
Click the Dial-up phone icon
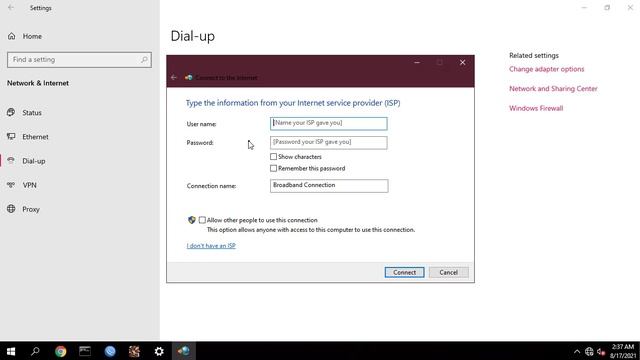click(x=11, y=160)
